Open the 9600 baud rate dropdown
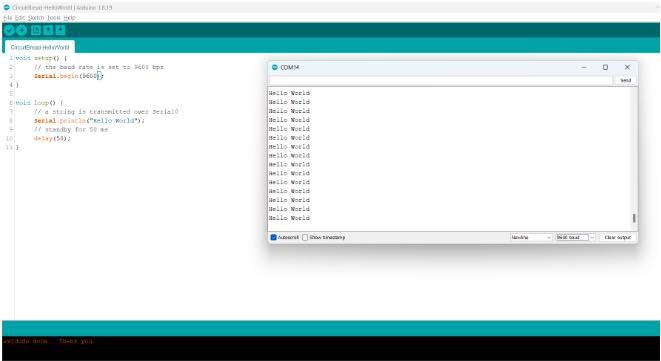This screenshot has width=661, height=361. coord(575,237)
